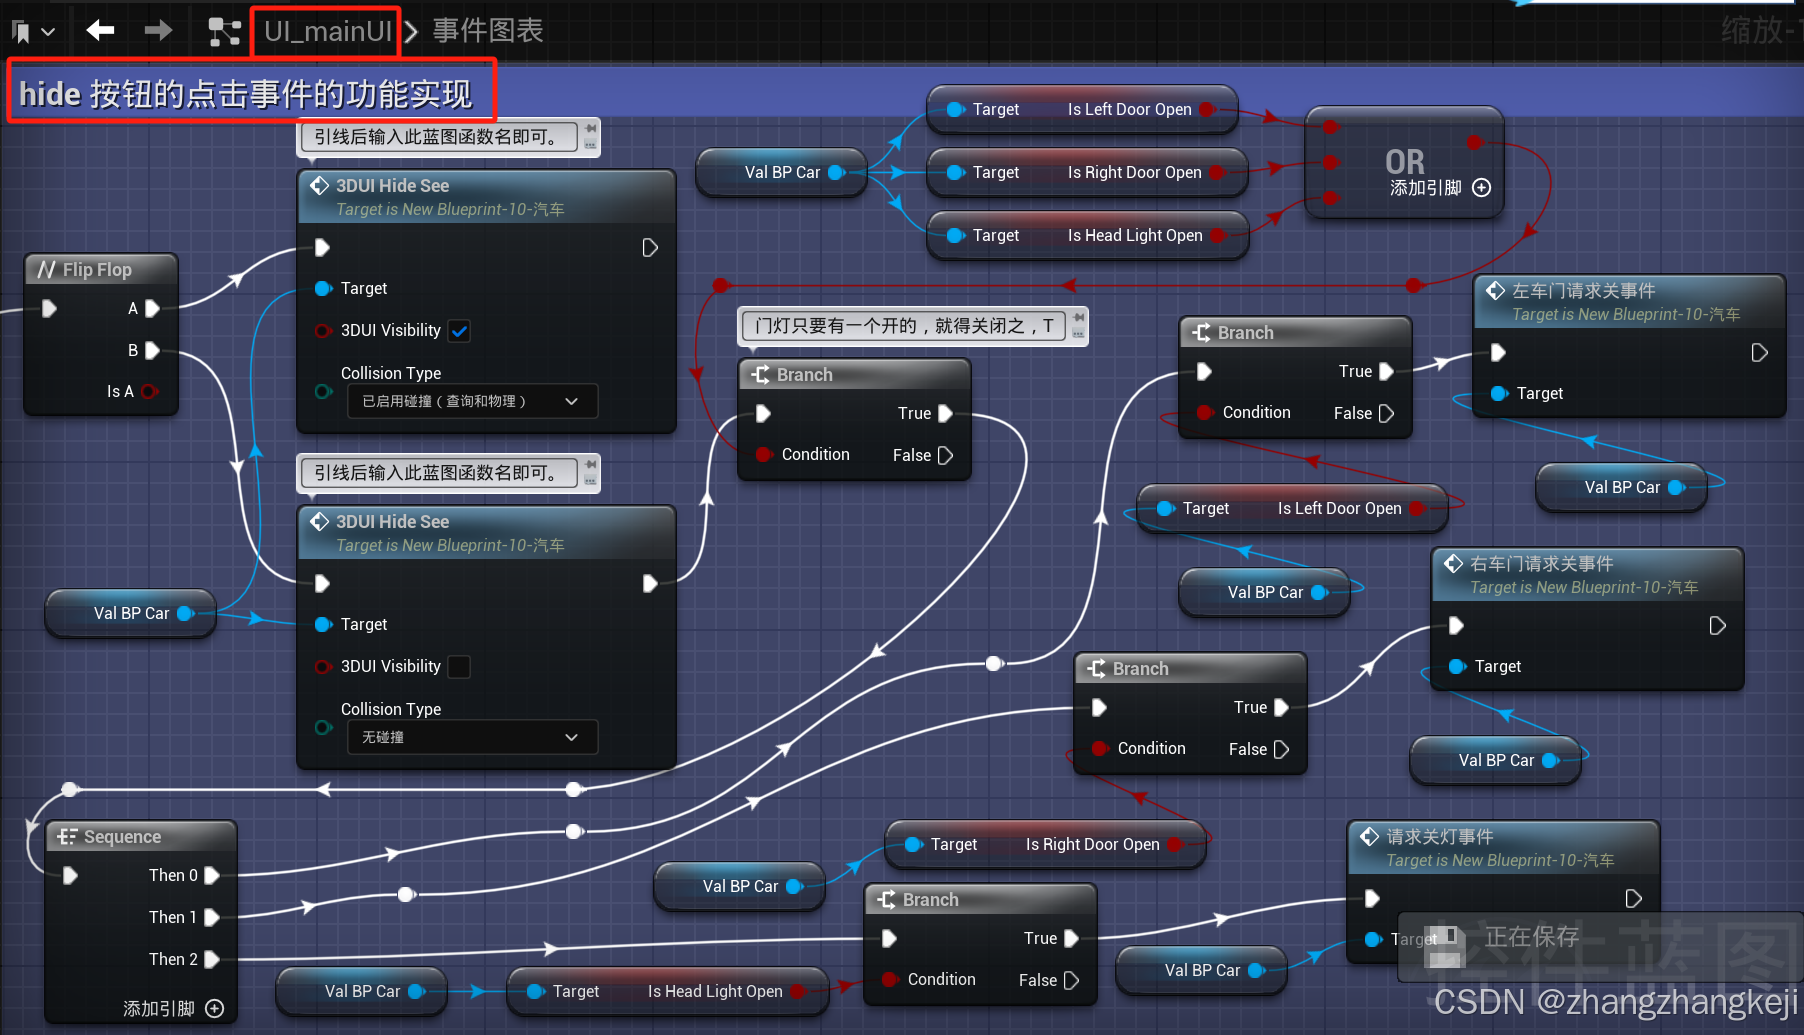Viewport: 1804px width, 1035px height.
Task: Open Collision Type dropdown showing 已启用碰撞
Action: (x=472, y=401)
